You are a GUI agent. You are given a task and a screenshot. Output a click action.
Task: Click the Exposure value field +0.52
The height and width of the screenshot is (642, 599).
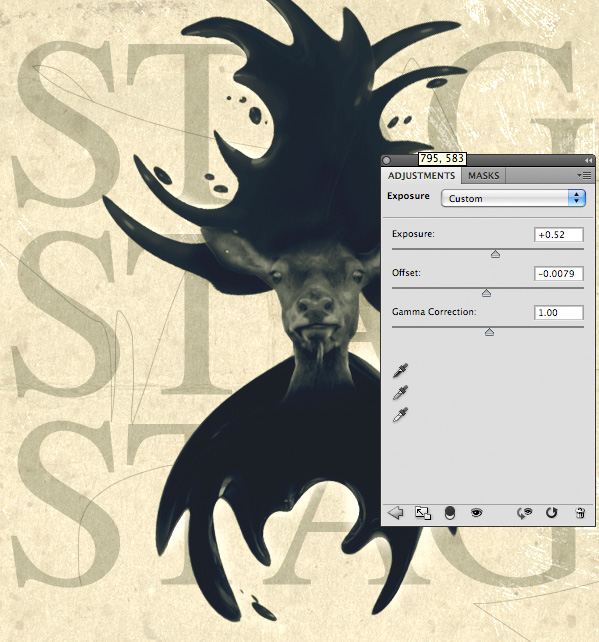pyautogui.click(x=558, y=235)
